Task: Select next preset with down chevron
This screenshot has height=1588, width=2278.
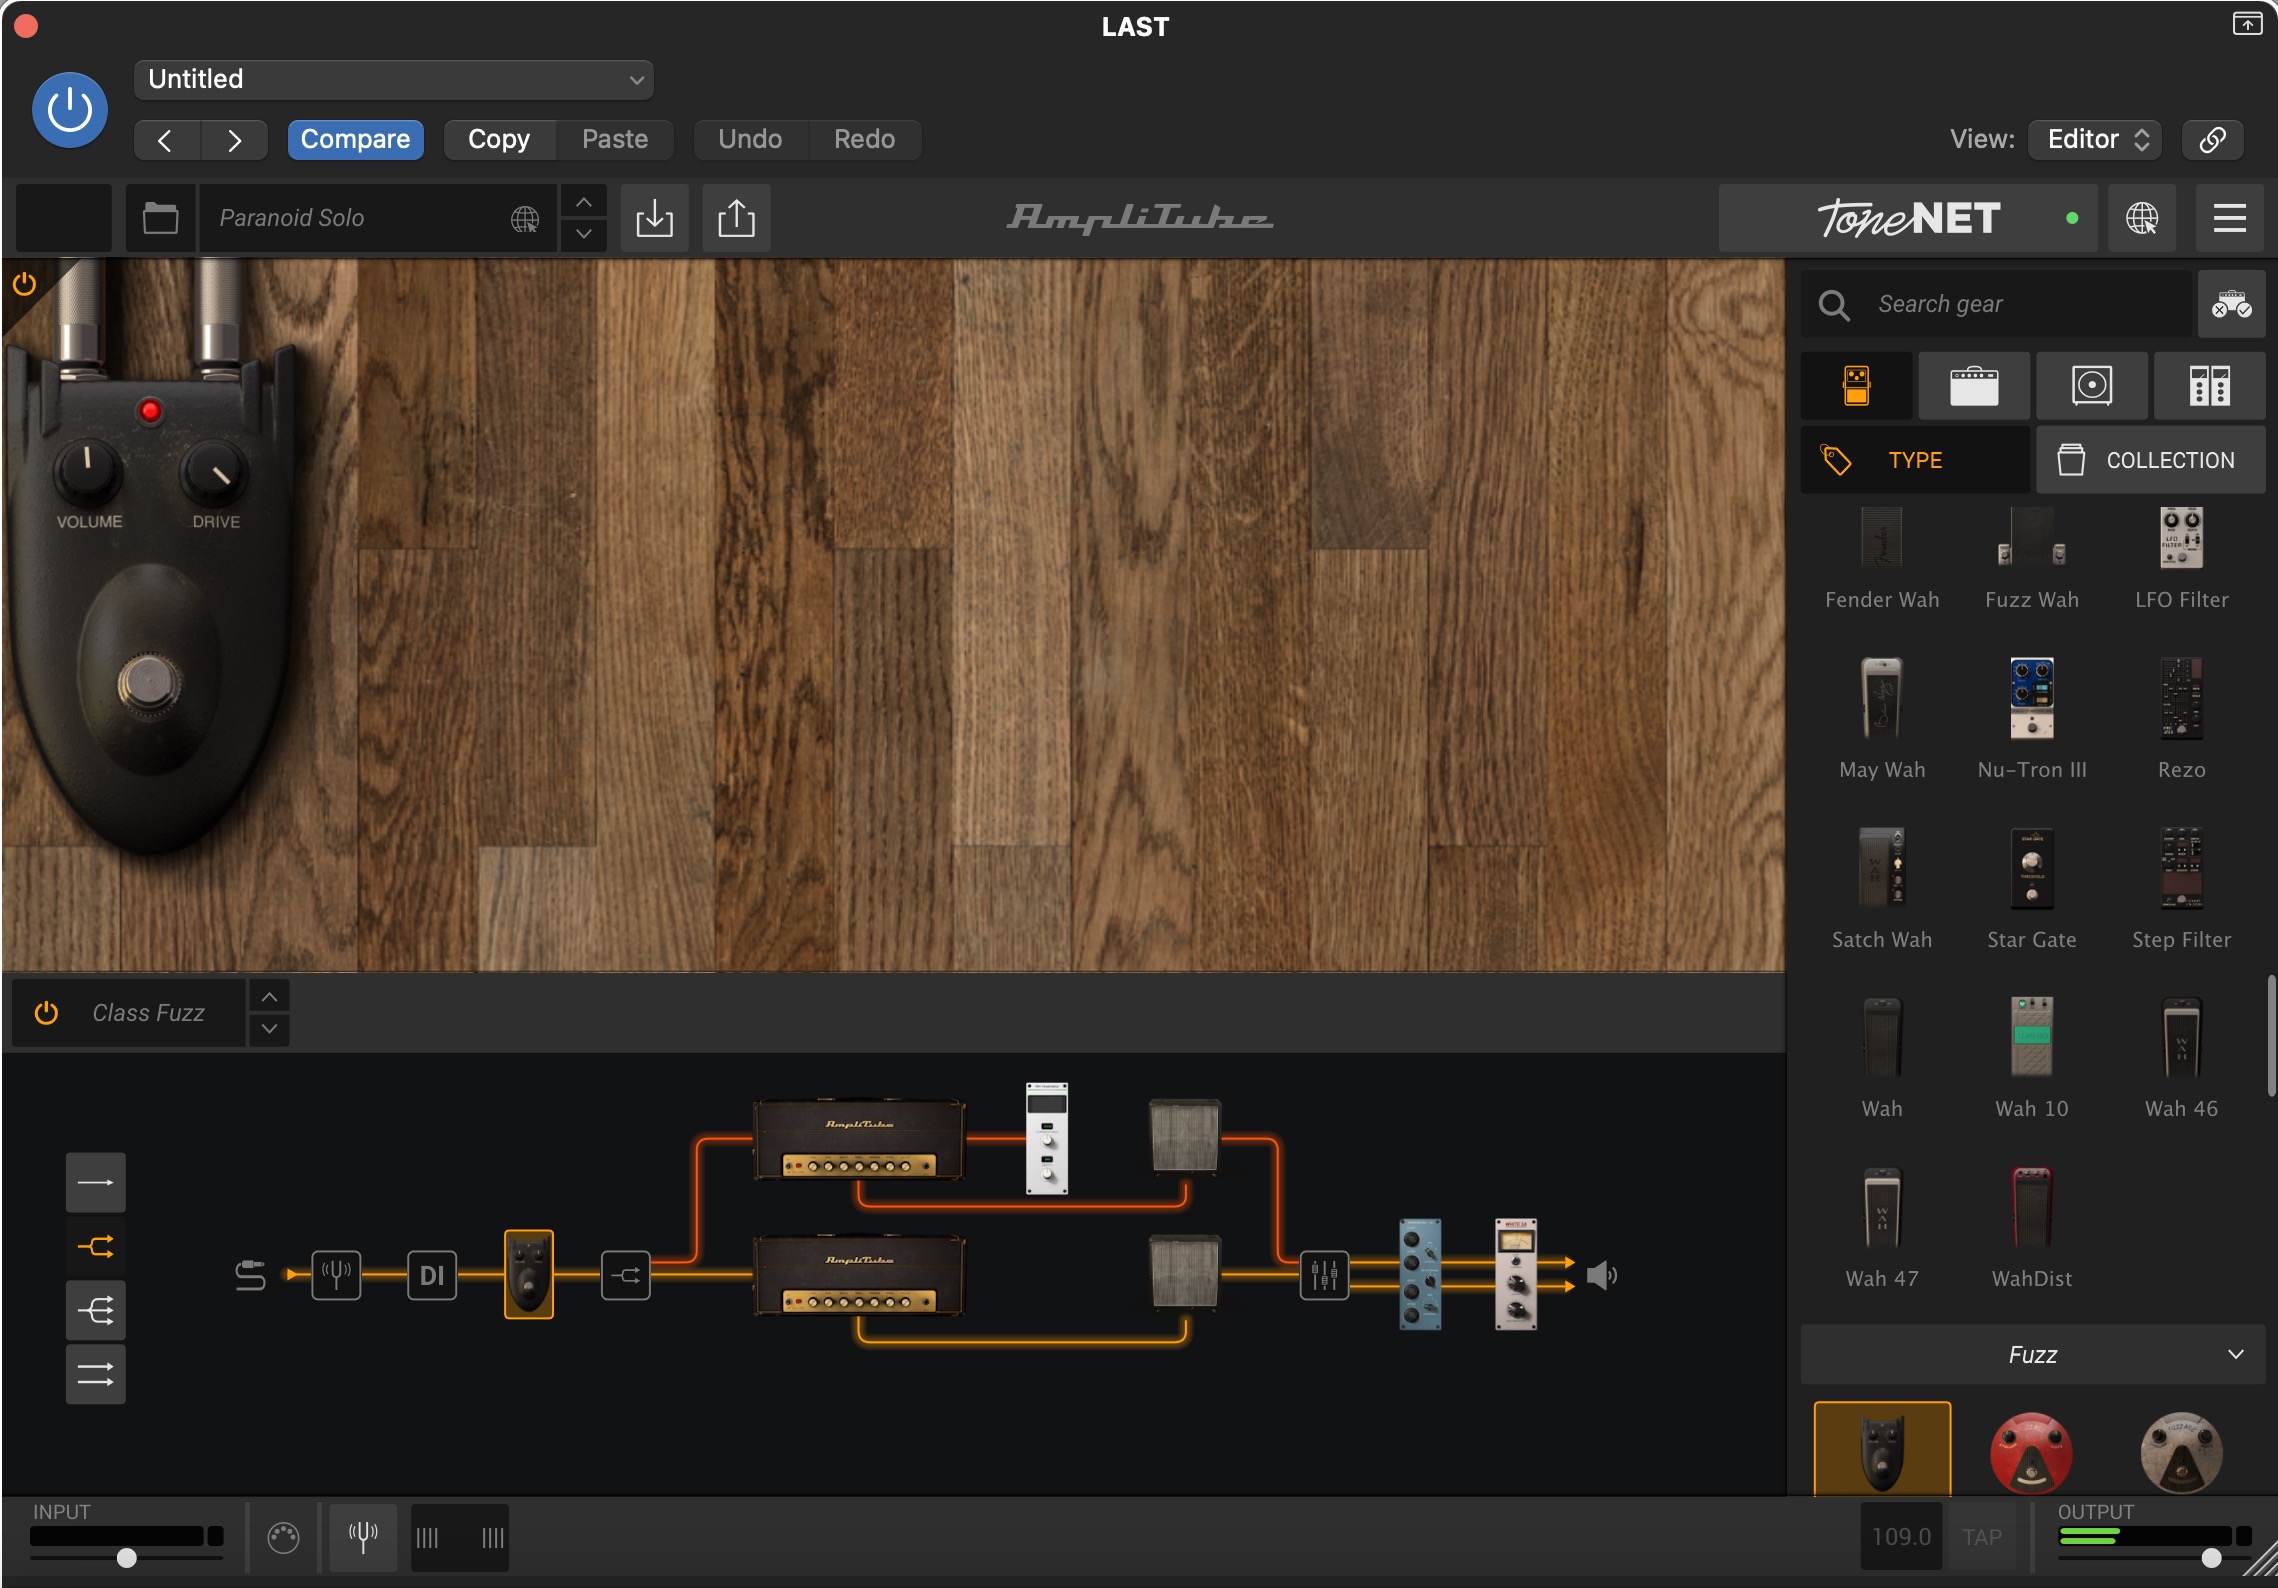Action: pyautogui.click(x=584, y=234)
